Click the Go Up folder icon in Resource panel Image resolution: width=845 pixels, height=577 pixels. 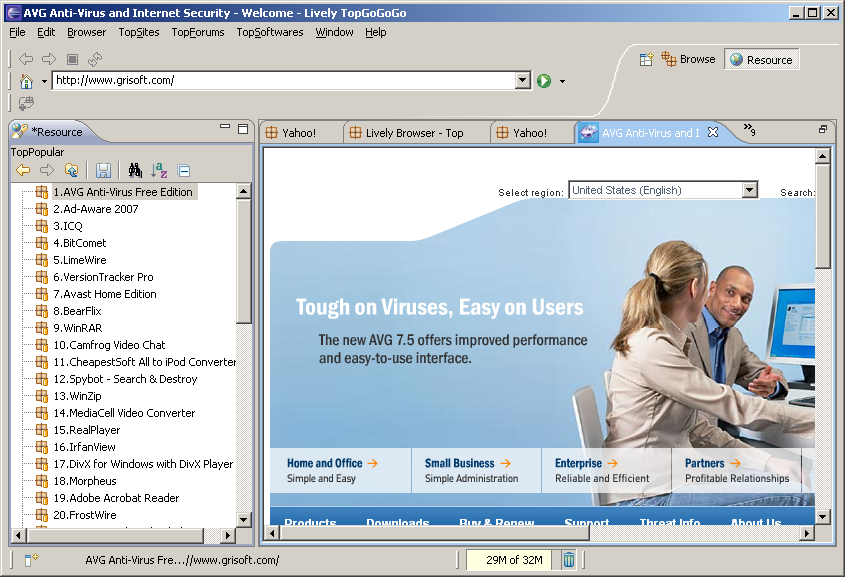tap(71, 170)
